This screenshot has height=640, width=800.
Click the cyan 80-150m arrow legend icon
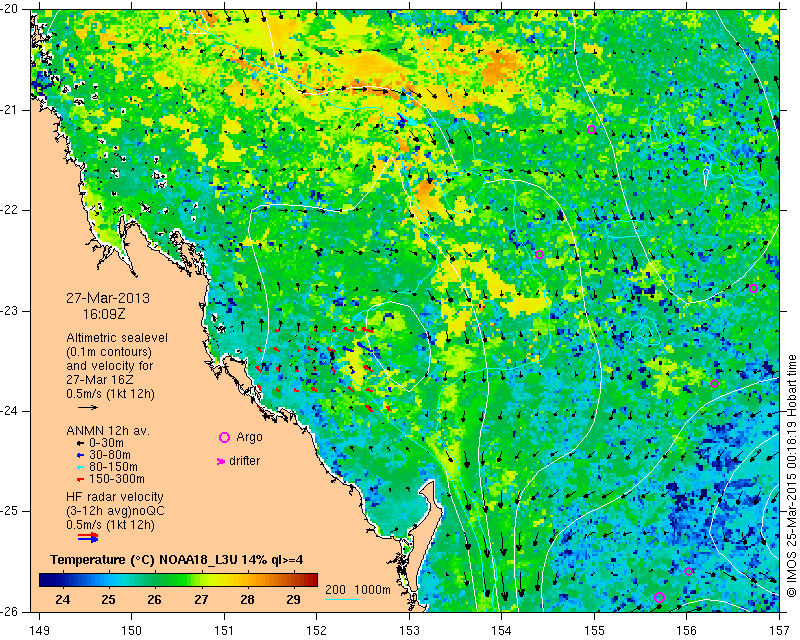[x=80, y=467]
